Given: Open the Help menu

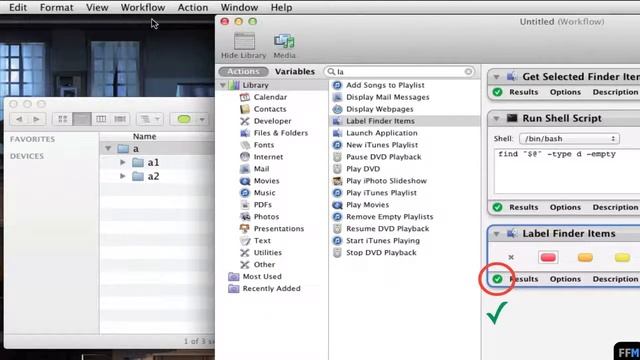Looking at the screenshot, I should [281, 7].
